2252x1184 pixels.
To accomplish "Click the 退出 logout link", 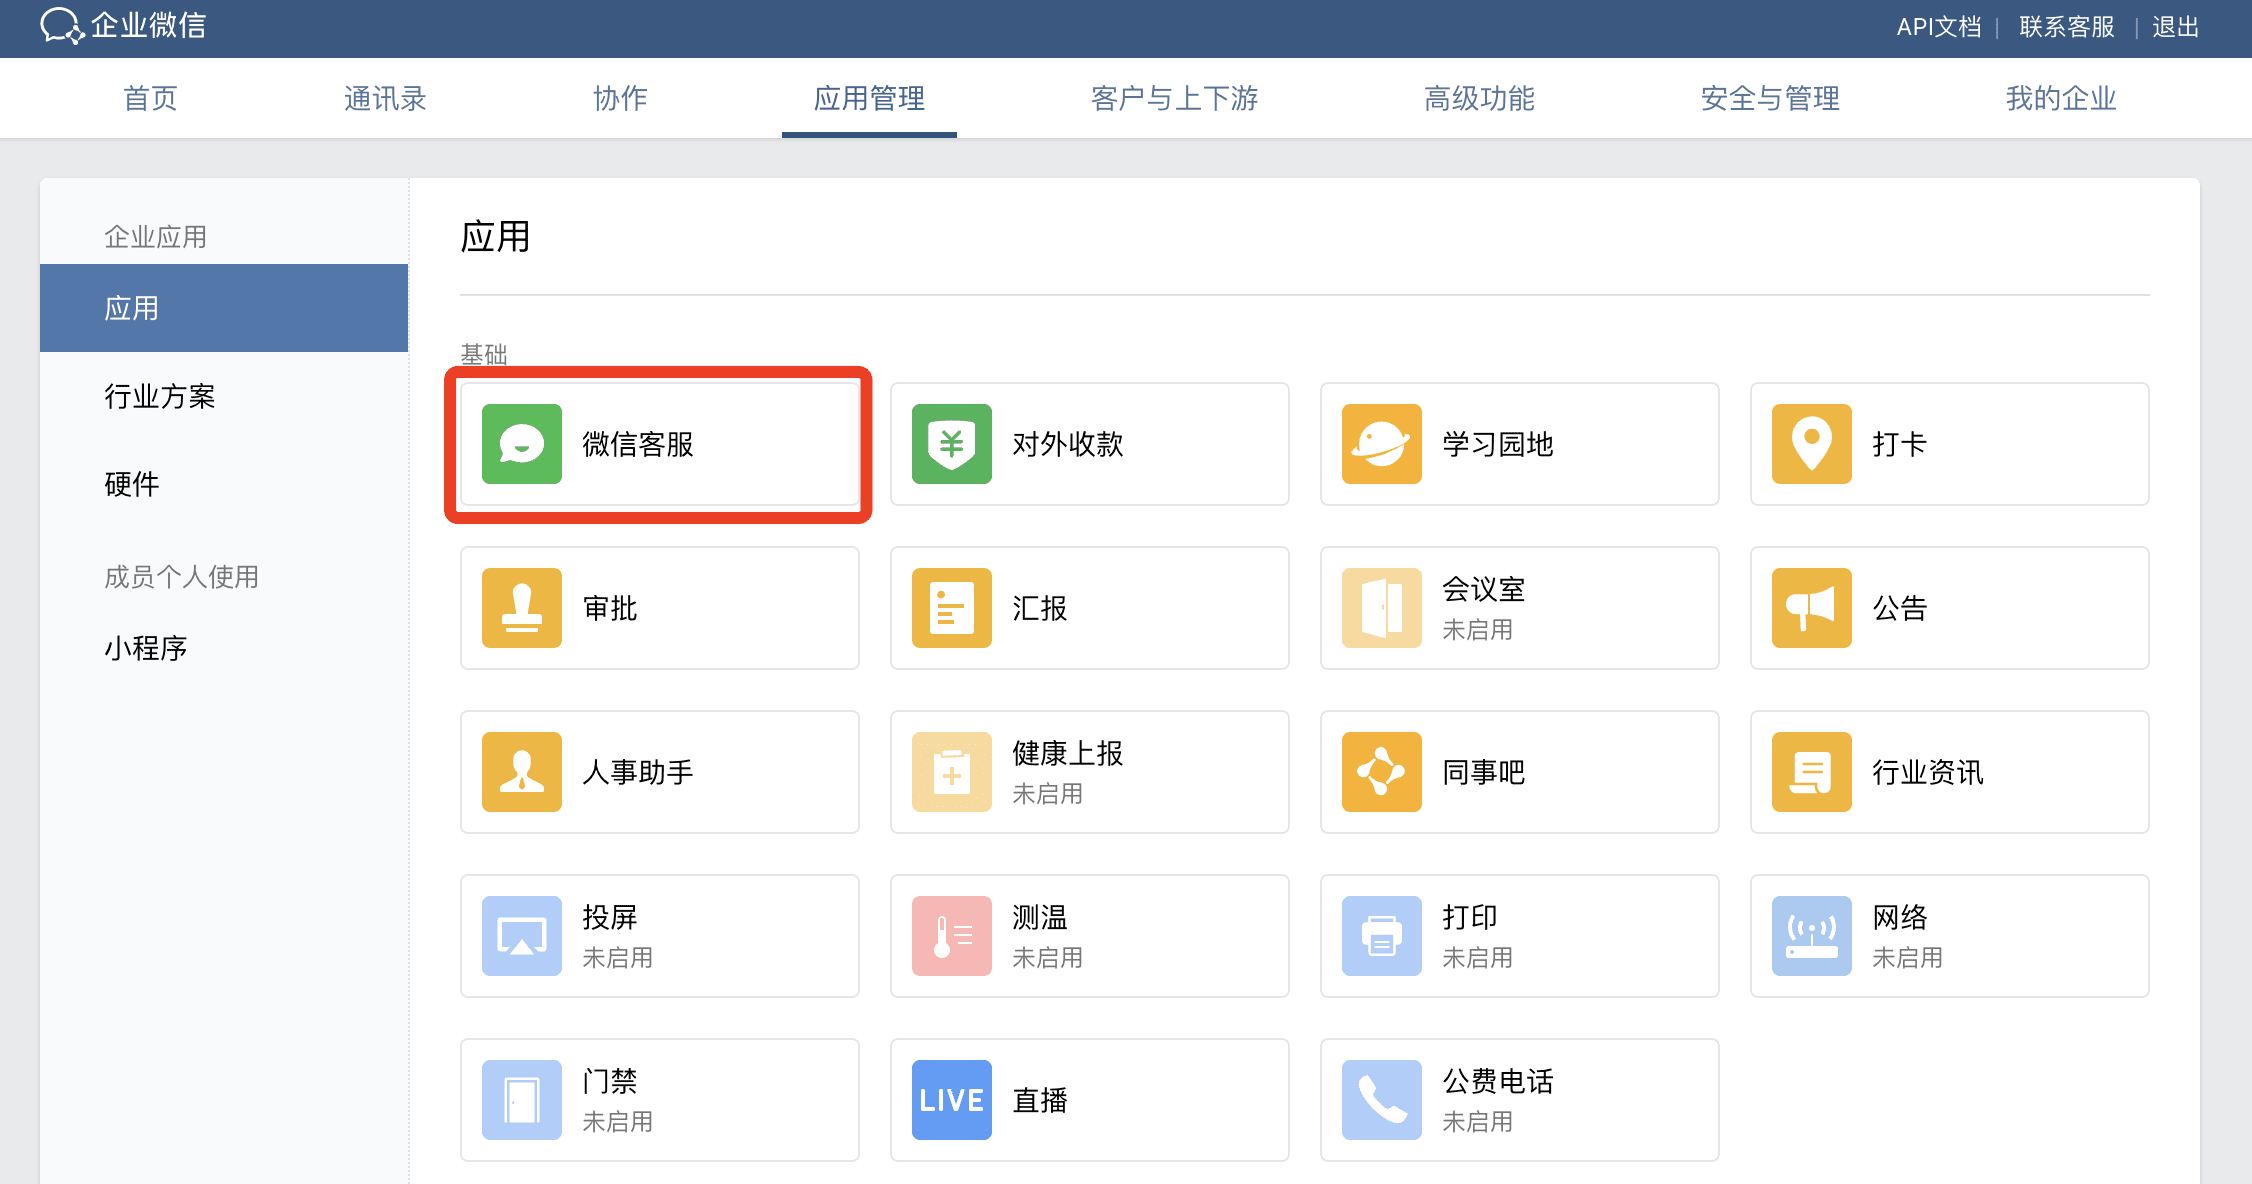I will 2176,27.
